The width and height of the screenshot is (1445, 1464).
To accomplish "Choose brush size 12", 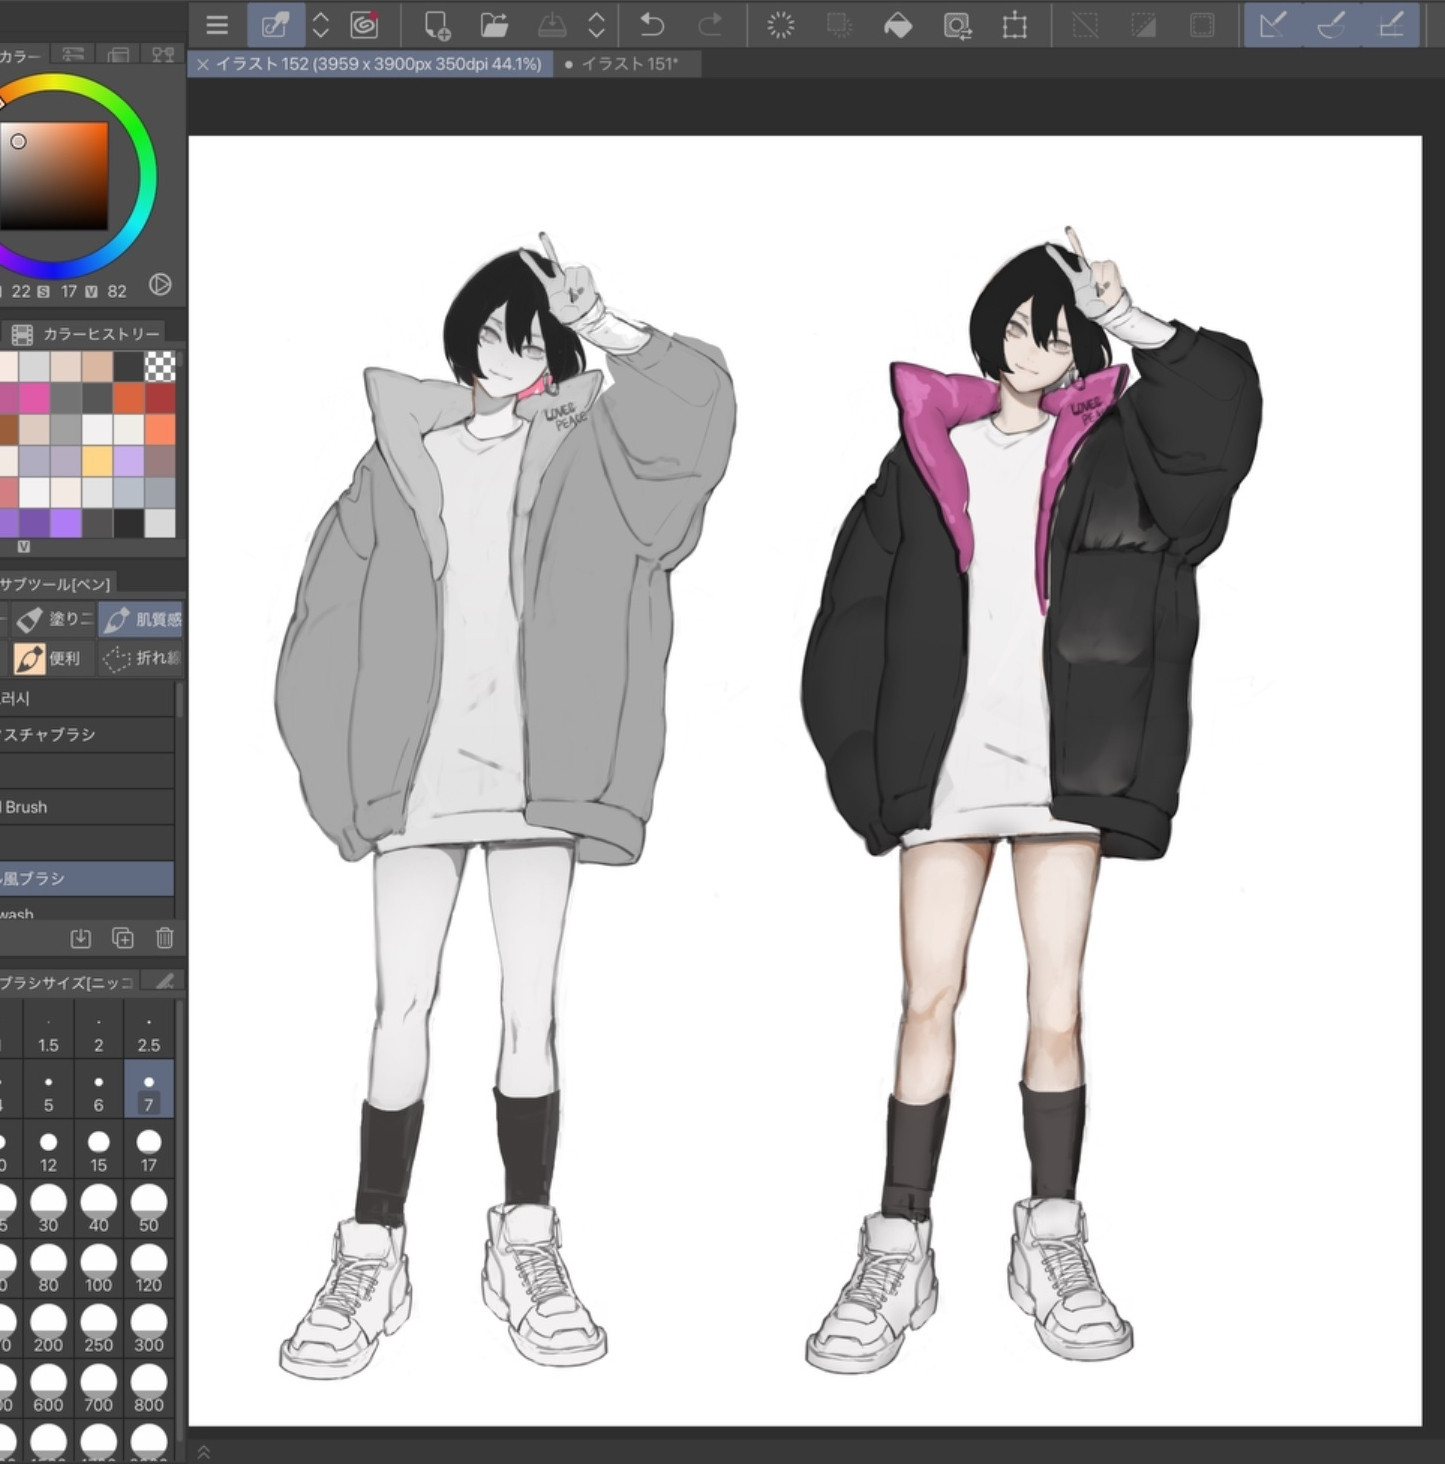I will pyautogui.click(x=49, y=1150).
